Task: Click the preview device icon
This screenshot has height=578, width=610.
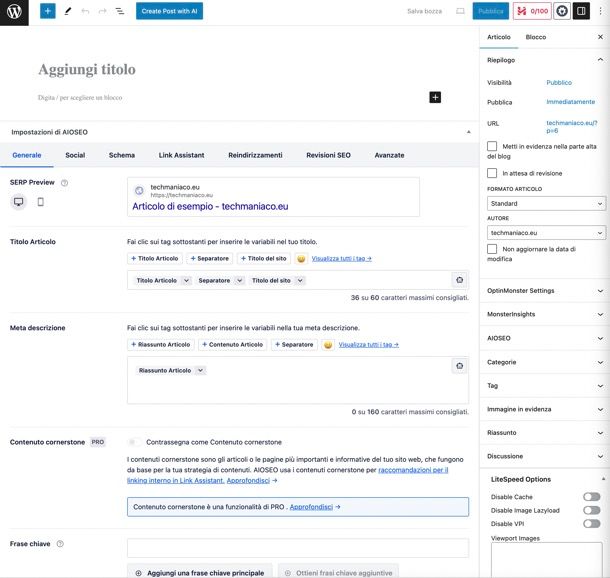Action: [x=460, y=11]
